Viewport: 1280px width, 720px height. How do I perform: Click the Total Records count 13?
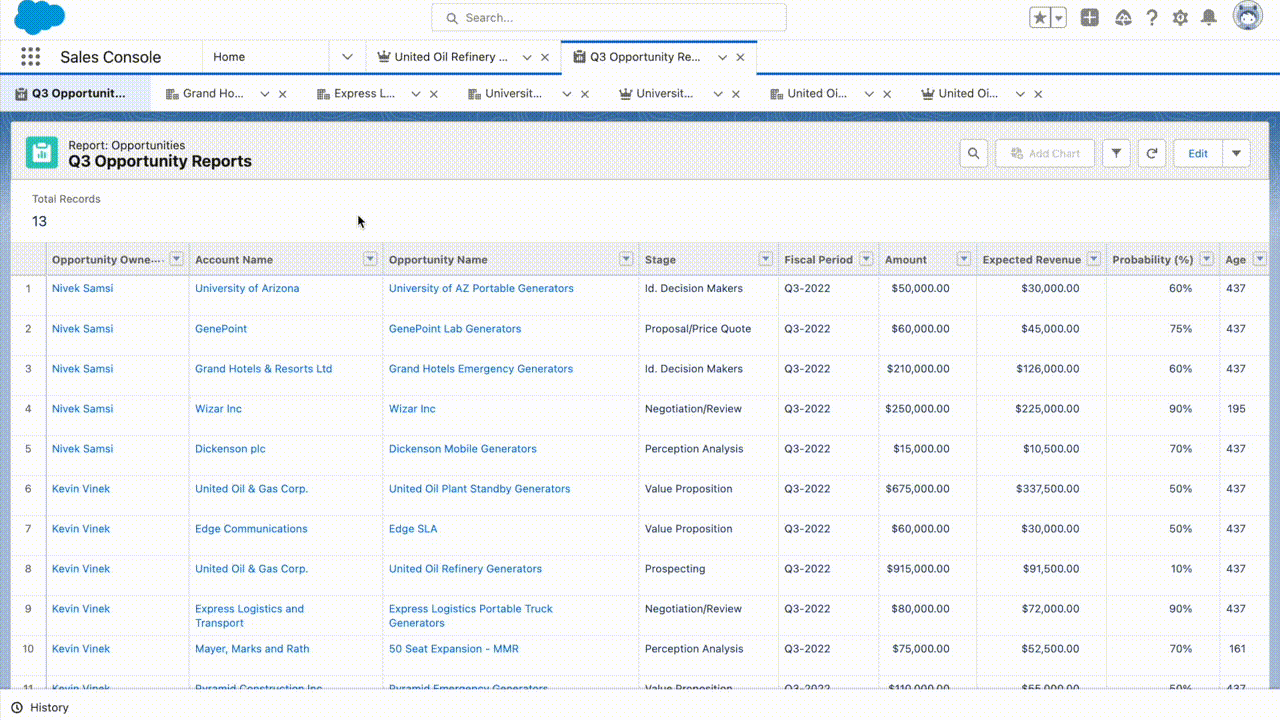(x=39, y=221)
